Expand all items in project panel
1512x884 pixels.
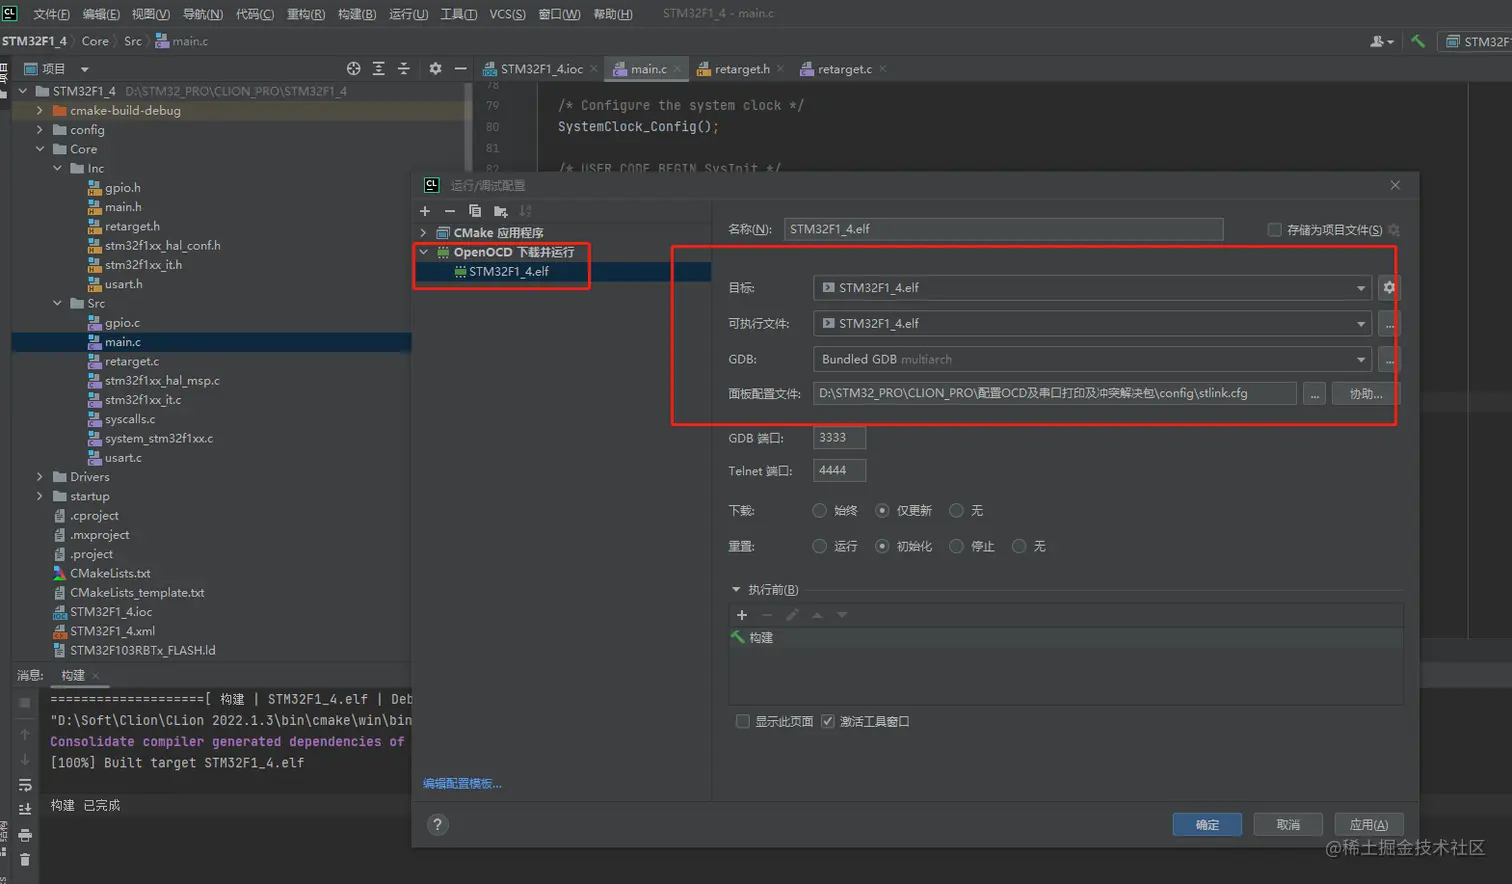[x=378, y=69]
